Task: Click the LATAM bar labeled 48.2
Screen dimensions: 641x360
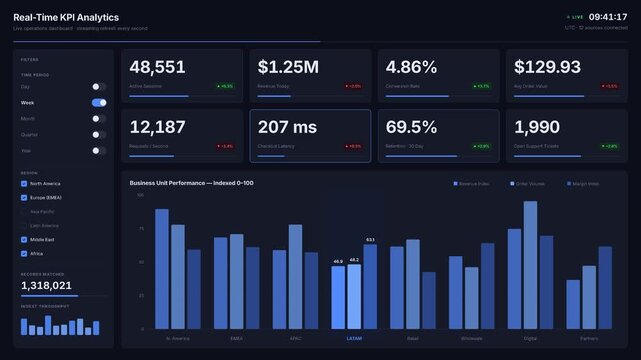Action: click(354, 297)
